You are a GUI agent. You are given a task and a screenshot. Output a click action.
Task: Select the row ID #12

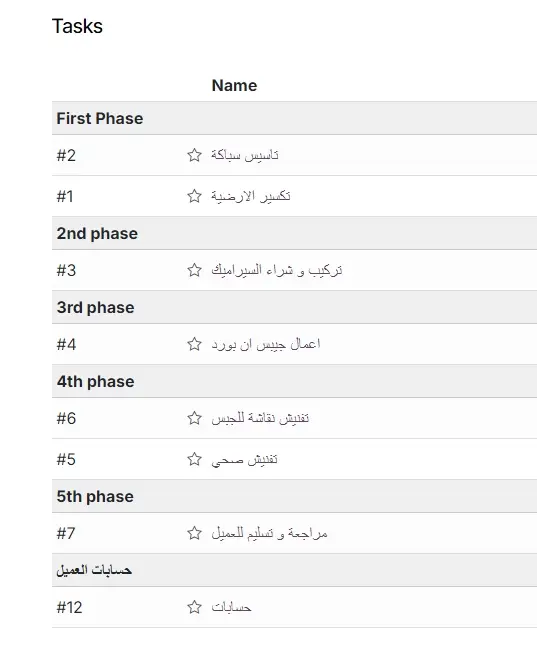tap(69, 607)
